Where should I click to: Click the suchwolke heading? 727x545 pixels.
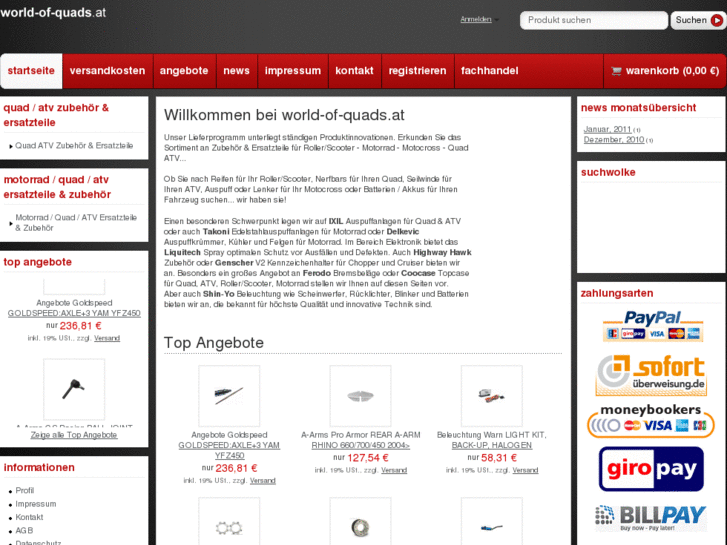coord(608,173)
